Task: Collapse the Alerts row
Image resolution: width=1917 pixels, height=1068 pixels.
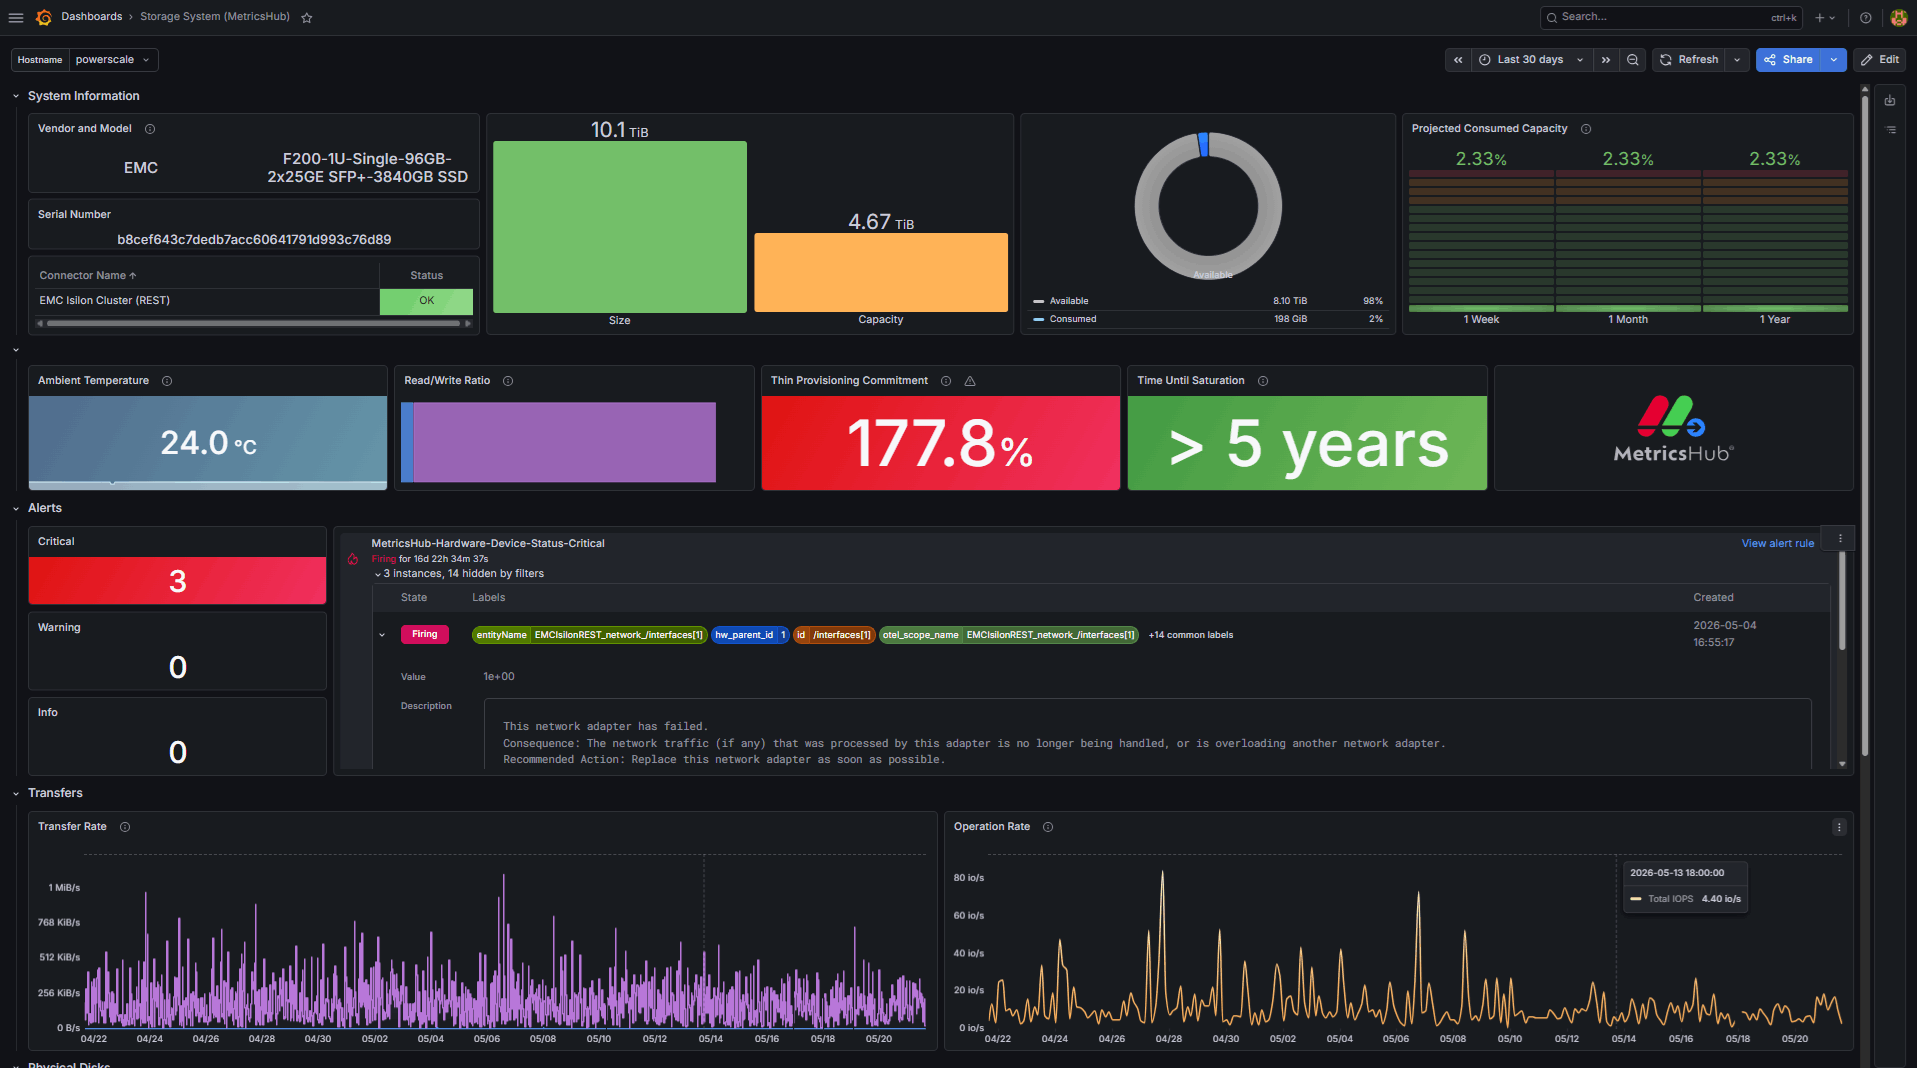Action: click(16, 509)
